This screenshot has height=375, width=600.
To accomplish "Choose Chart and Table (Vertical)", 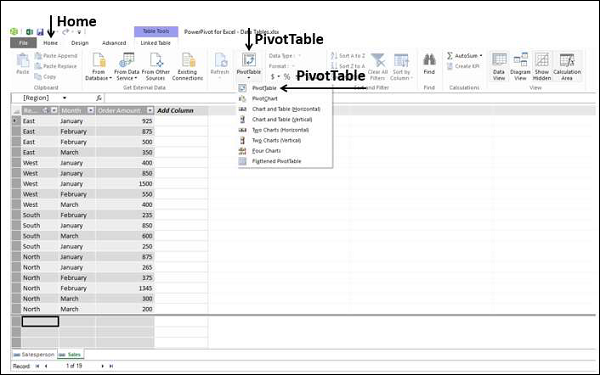I will pyautogui.click(x=282, y=119).
